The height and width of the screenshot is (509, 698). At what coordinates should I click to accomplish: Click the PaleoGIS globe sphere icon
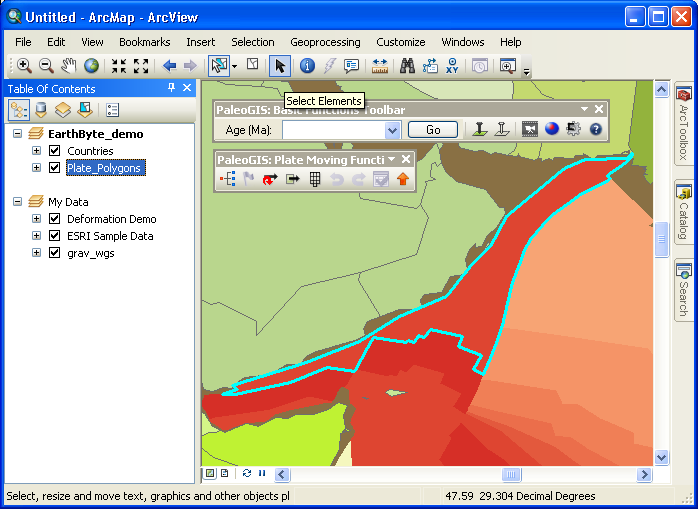click(552, 129)
